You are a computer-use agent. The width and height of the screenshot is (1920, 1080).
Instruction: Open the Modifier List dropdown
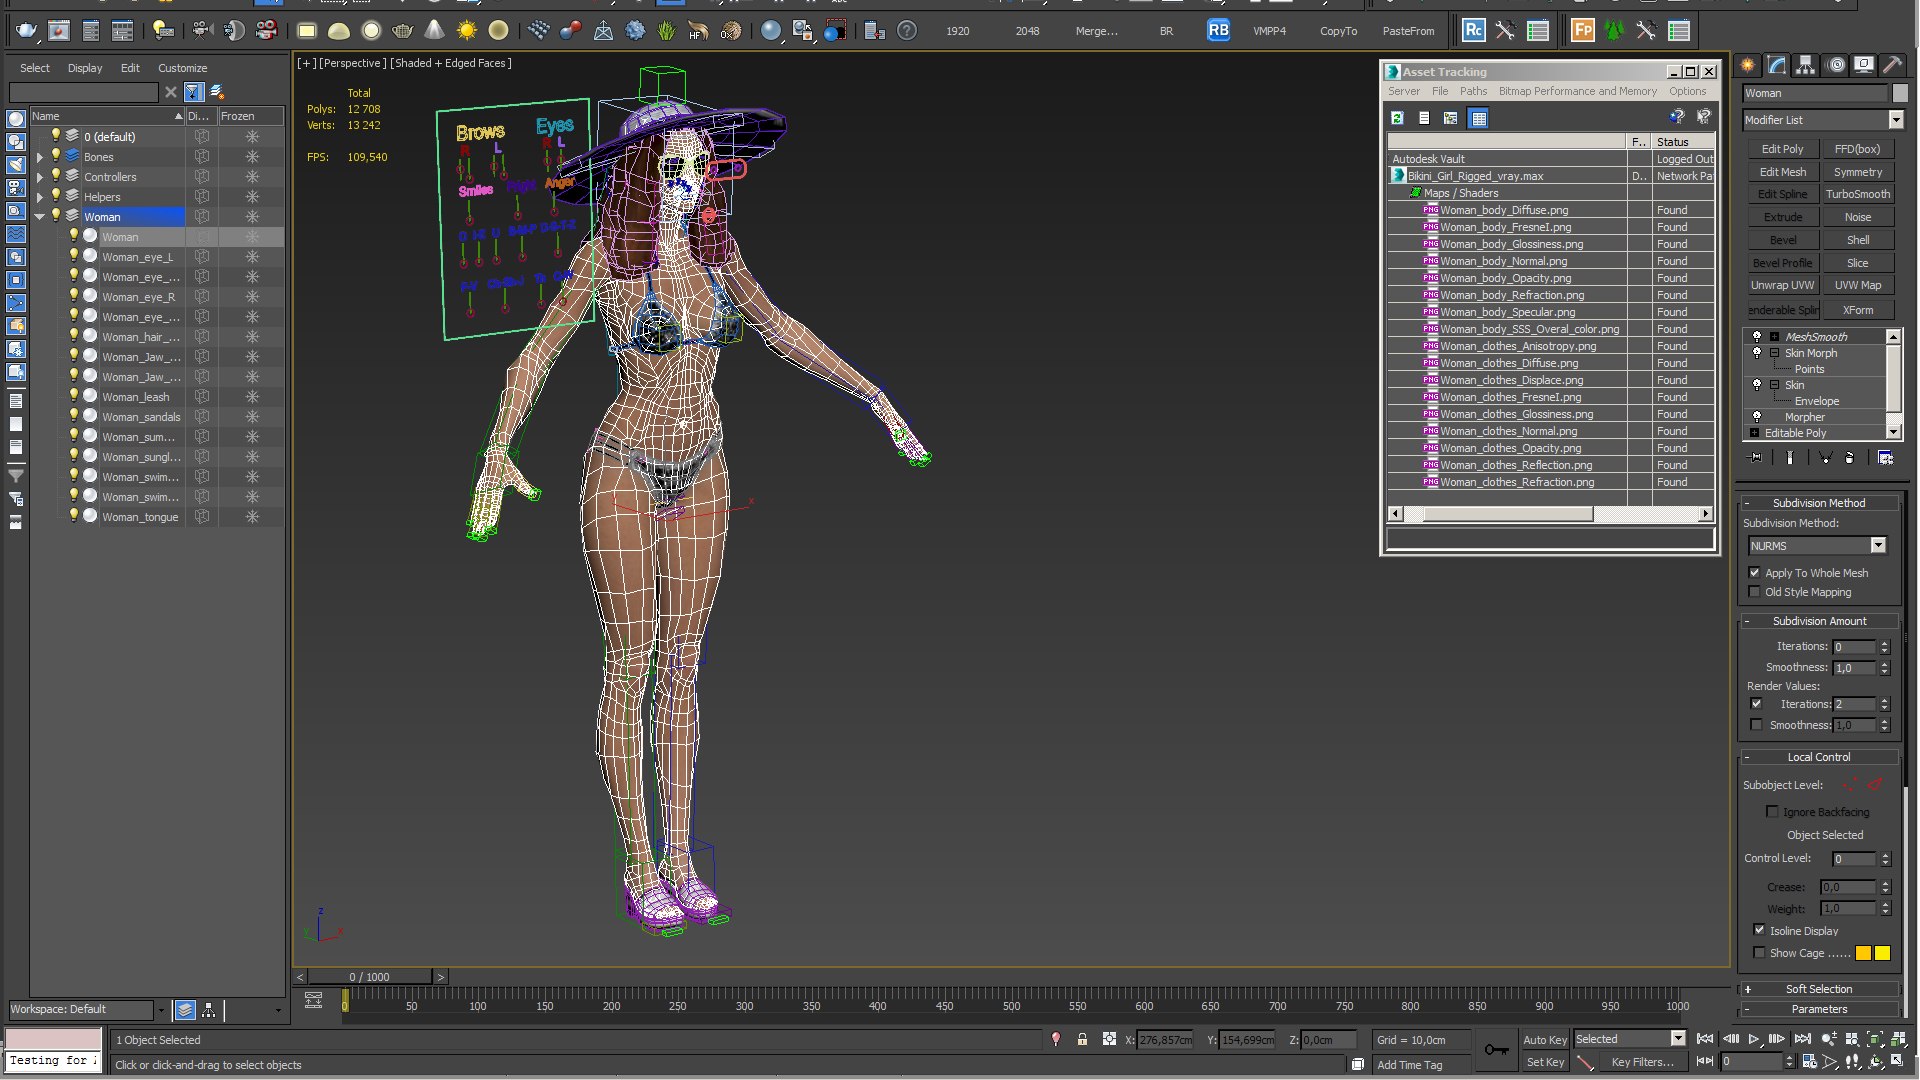1895,120
